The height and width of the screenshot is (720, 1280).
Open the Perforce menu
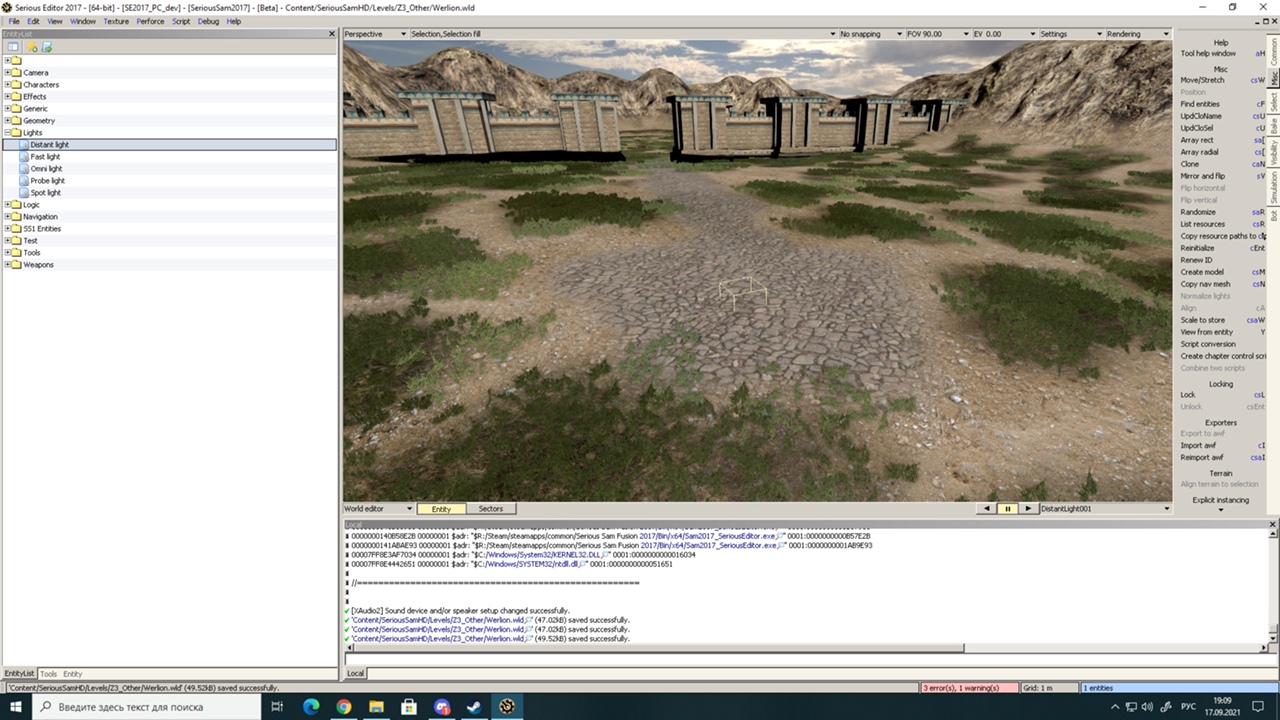[150, 21]
